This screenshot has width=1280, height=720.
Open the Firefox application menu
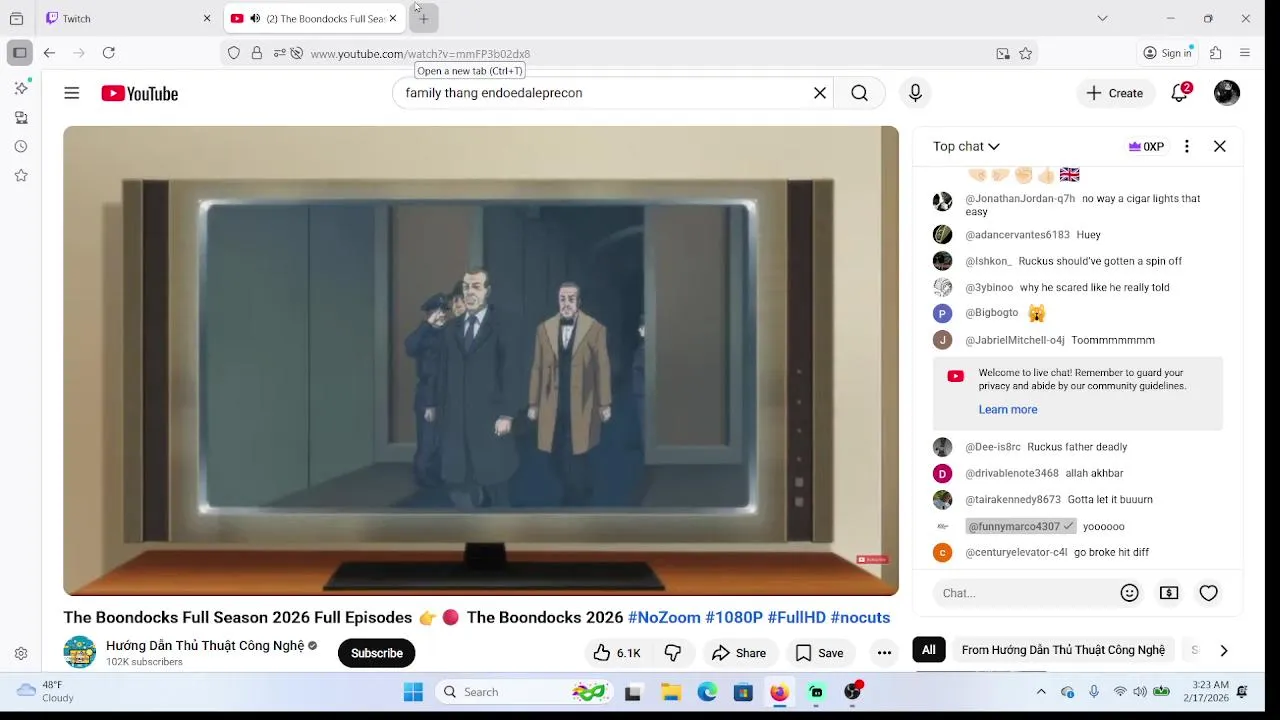click(1245, 53)
